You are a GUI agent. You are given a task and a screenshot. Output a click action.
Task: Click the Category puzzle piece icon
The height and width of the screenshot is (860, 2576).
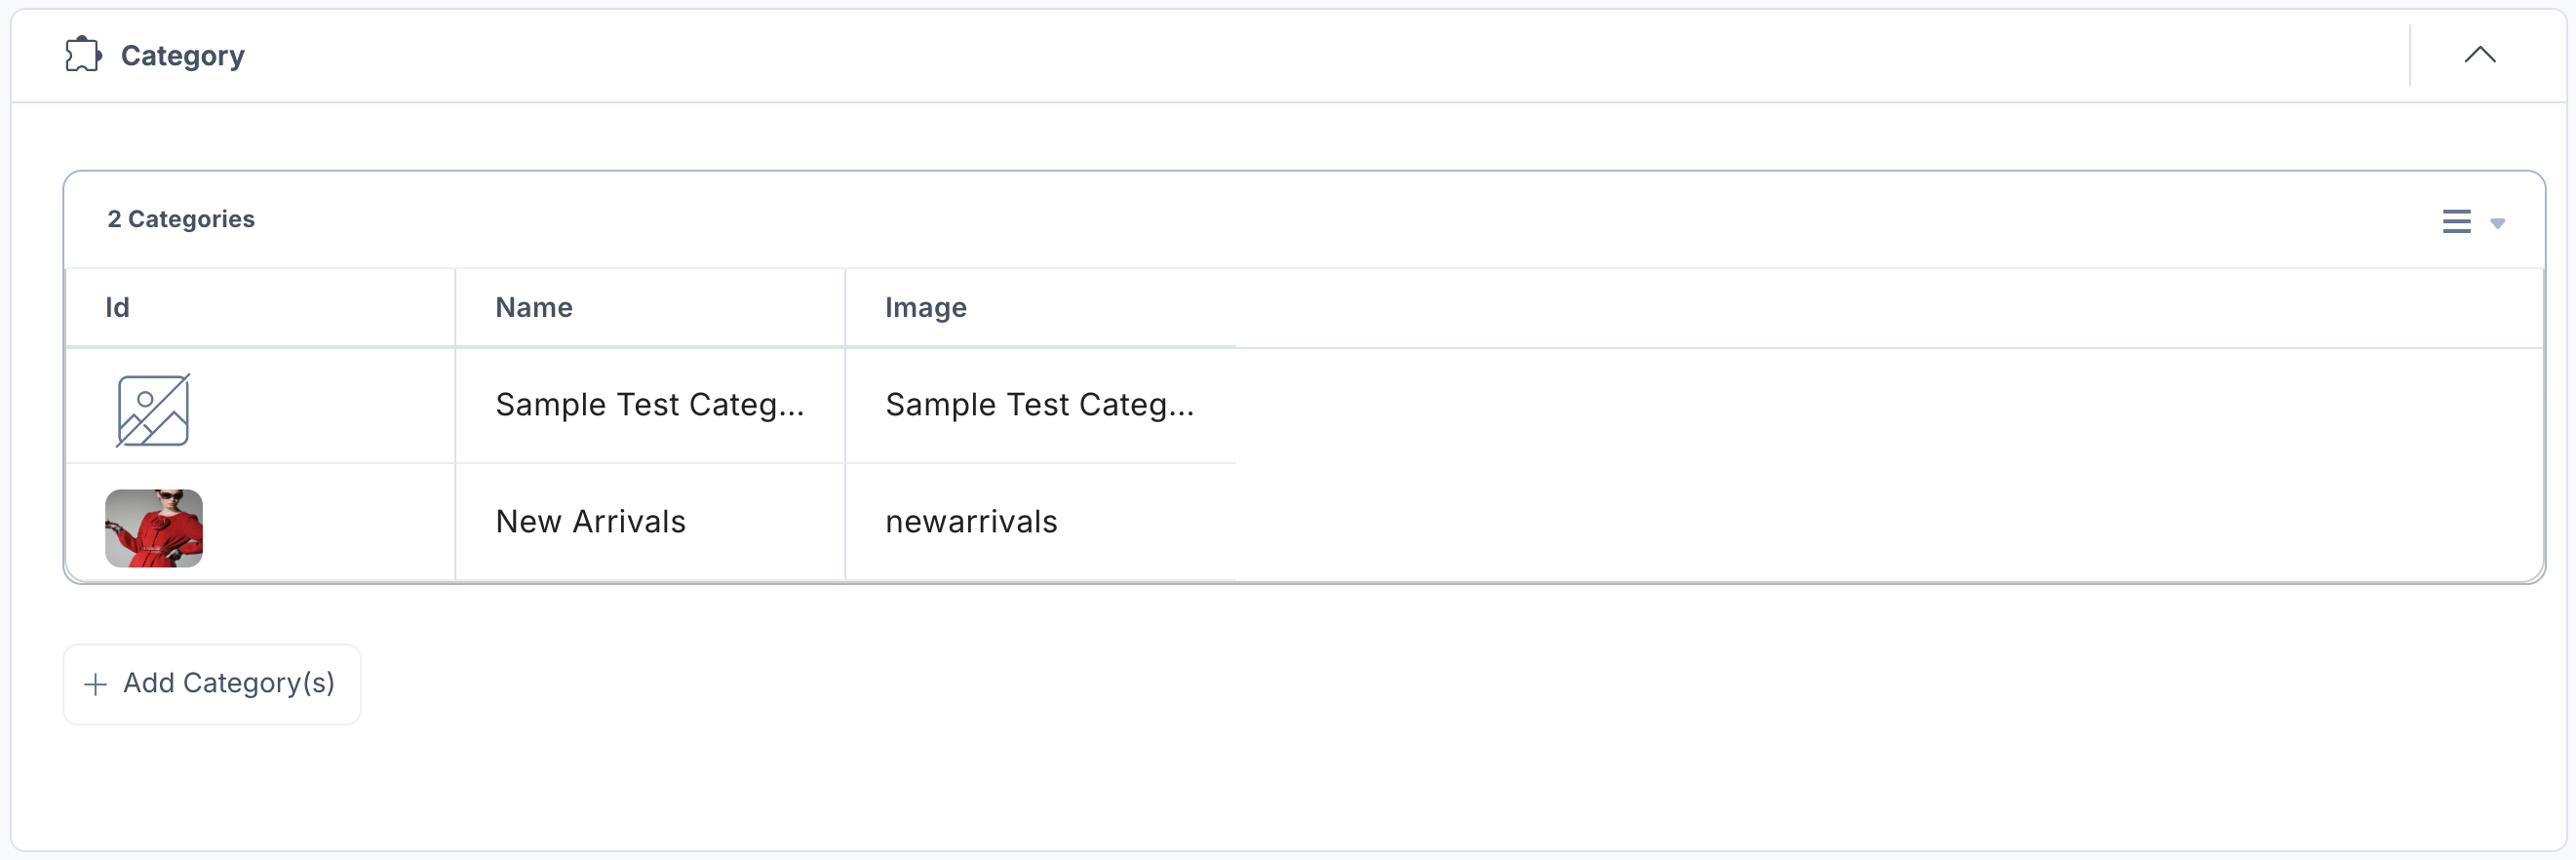pos(83,55)
